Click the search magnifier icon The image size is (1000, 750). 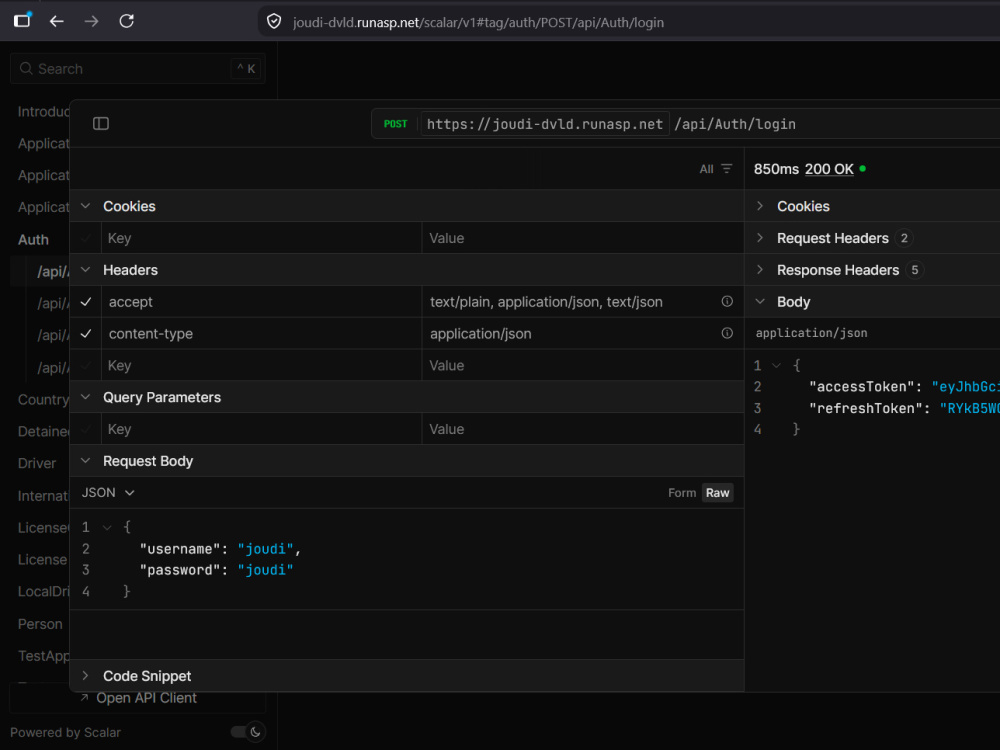click(x=26, y=69)
